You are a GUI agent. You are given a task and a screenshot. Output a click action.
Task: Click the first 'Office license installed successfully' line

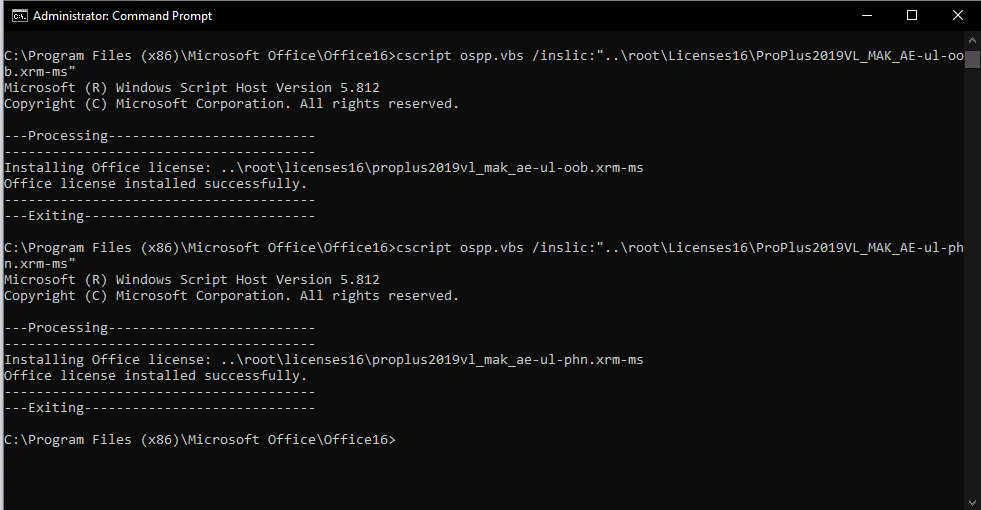(x=156, y=184)
